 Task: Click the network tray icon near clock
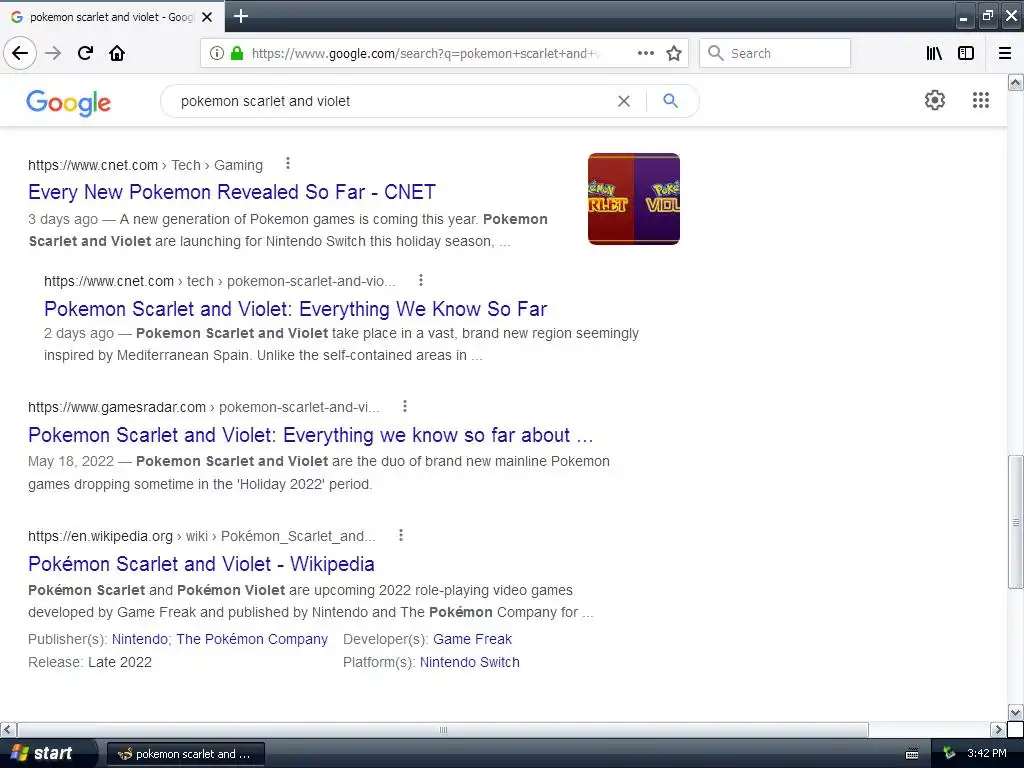(949, 753)
